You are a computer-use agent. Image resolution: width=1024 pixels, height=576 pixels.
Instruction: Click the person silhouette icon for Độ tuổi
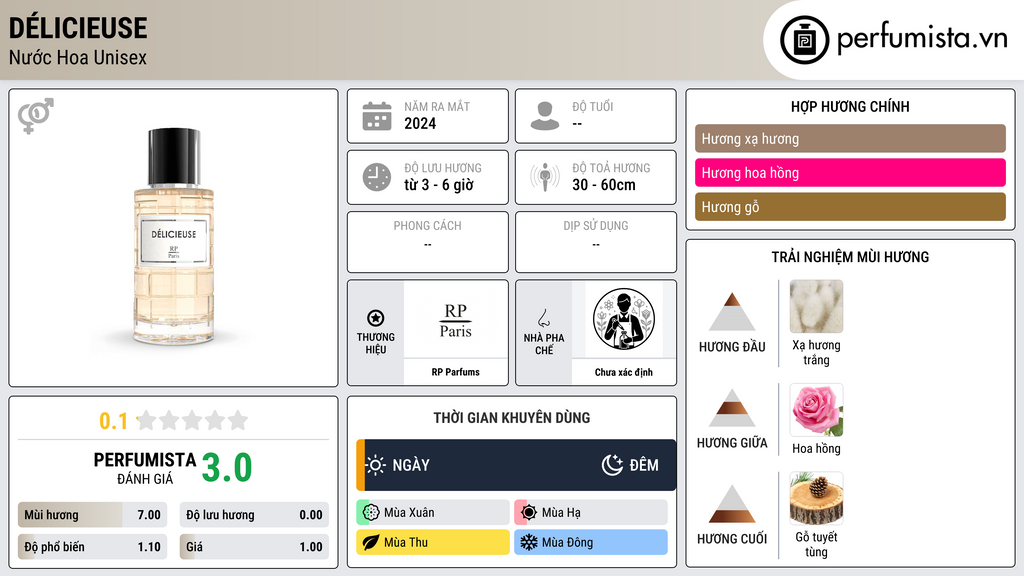coord(545,116)
